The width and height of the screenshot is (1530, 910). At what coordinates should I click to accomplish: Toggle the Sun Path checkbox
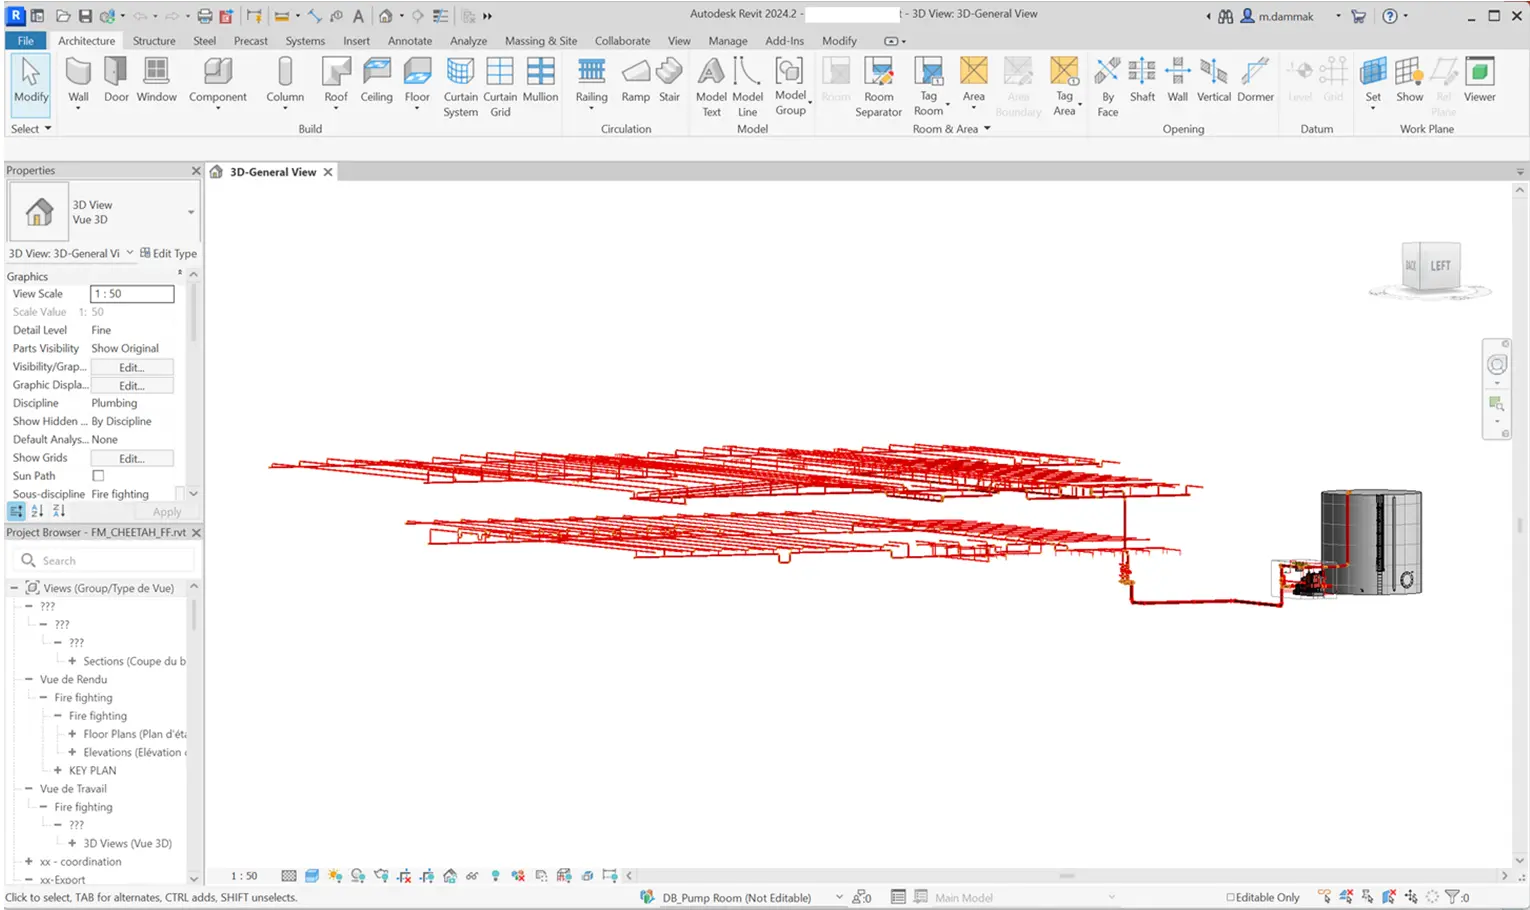(x=98, y=476)
